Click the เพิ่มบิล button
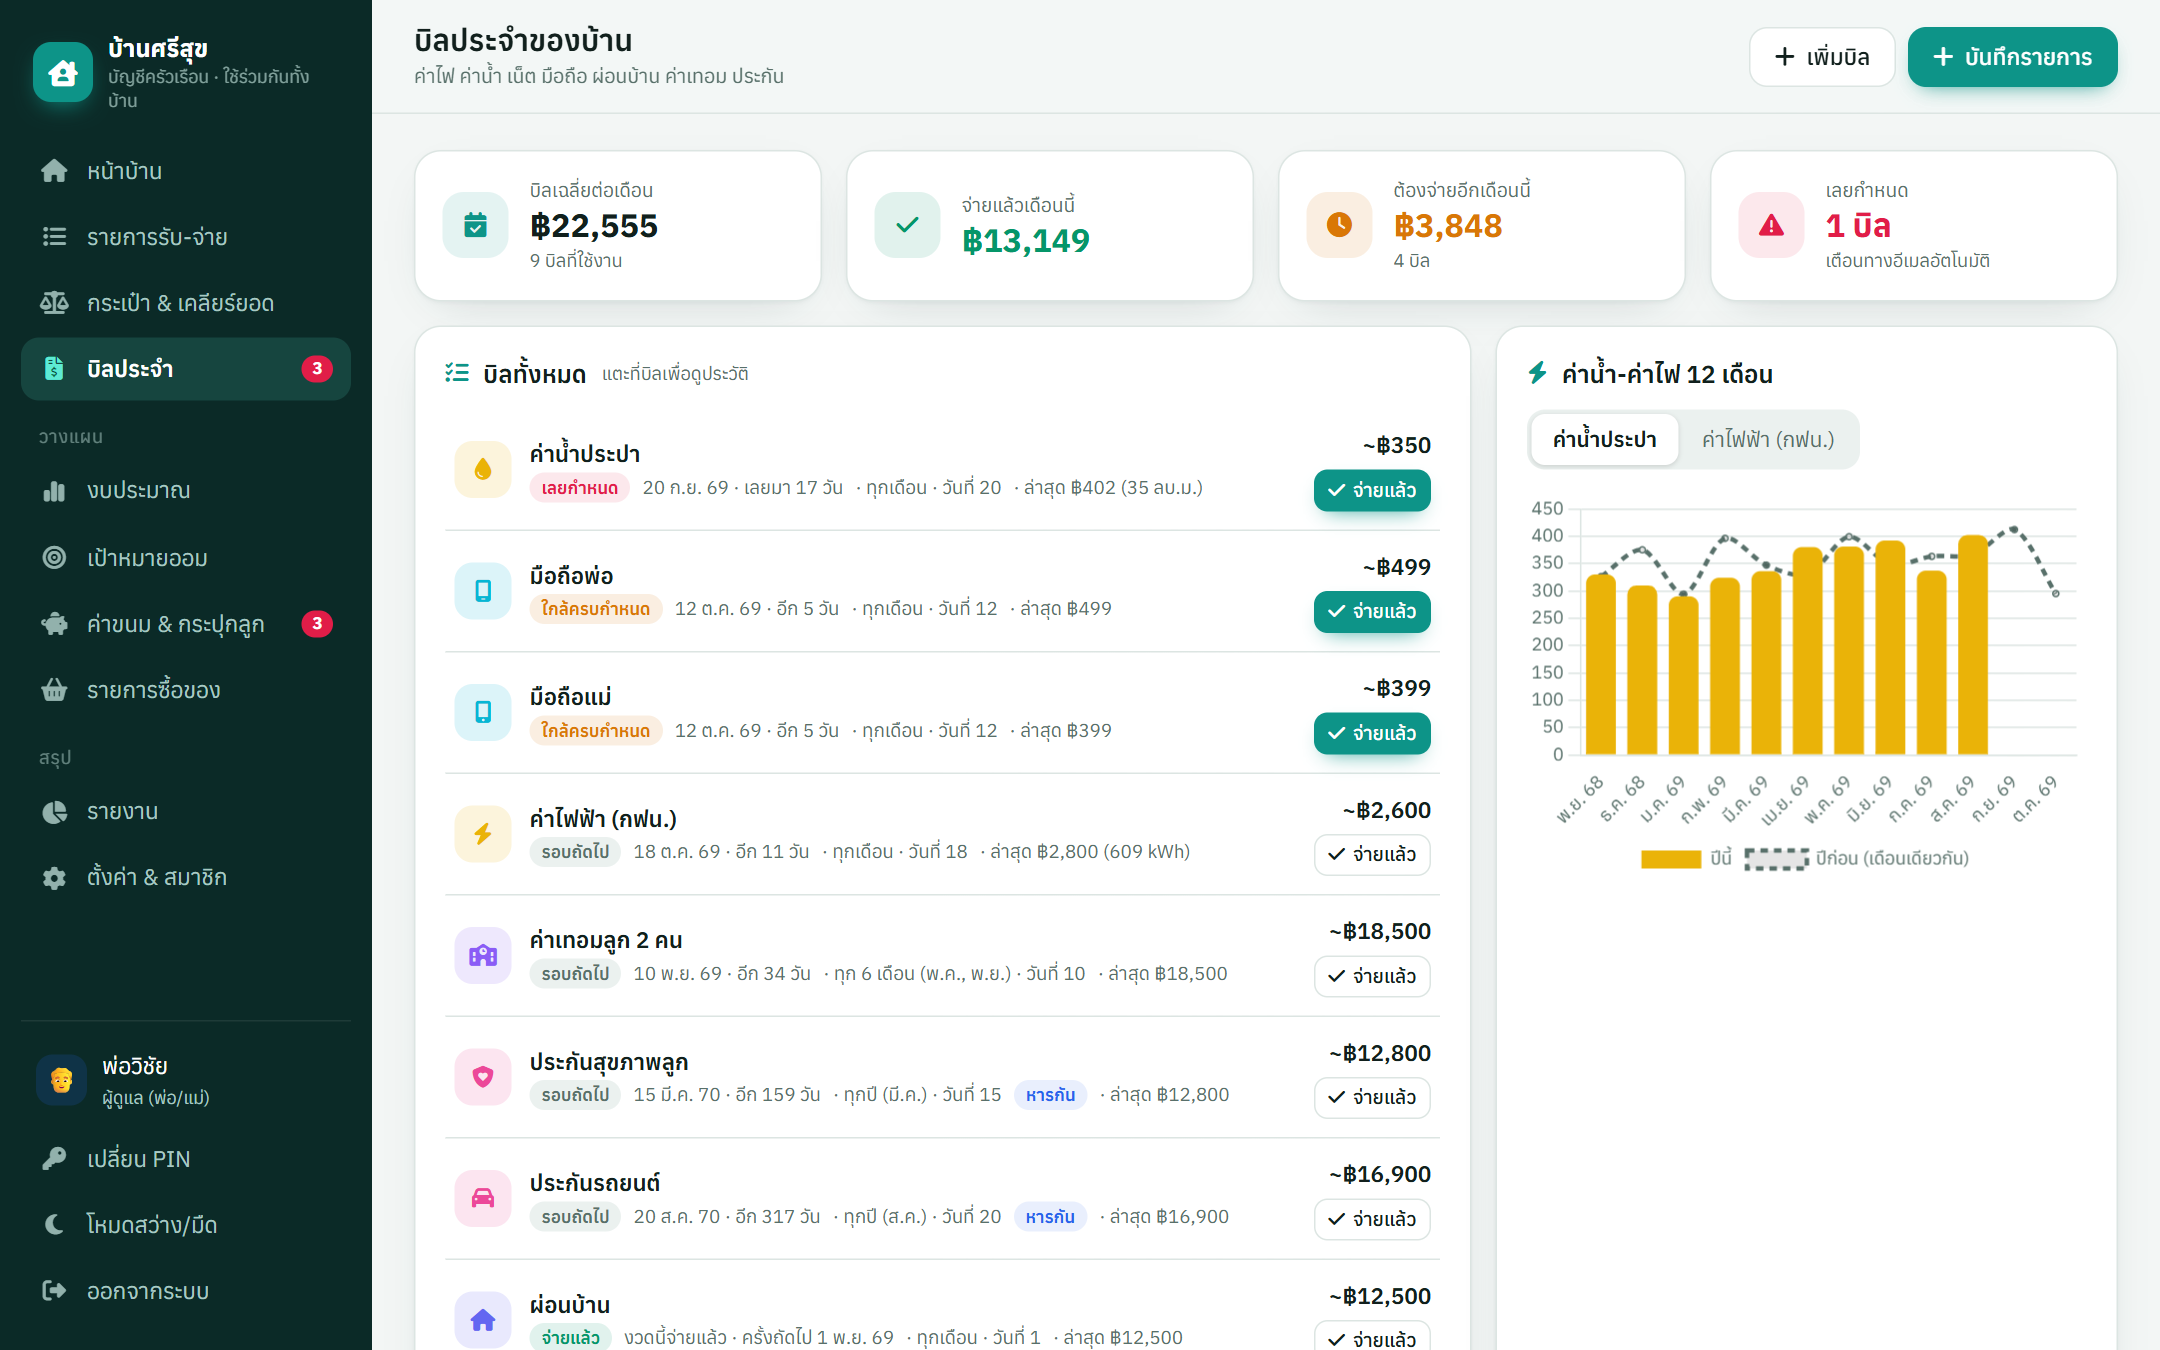Screen dimensions: 2160x1350 click(1822, 57)
